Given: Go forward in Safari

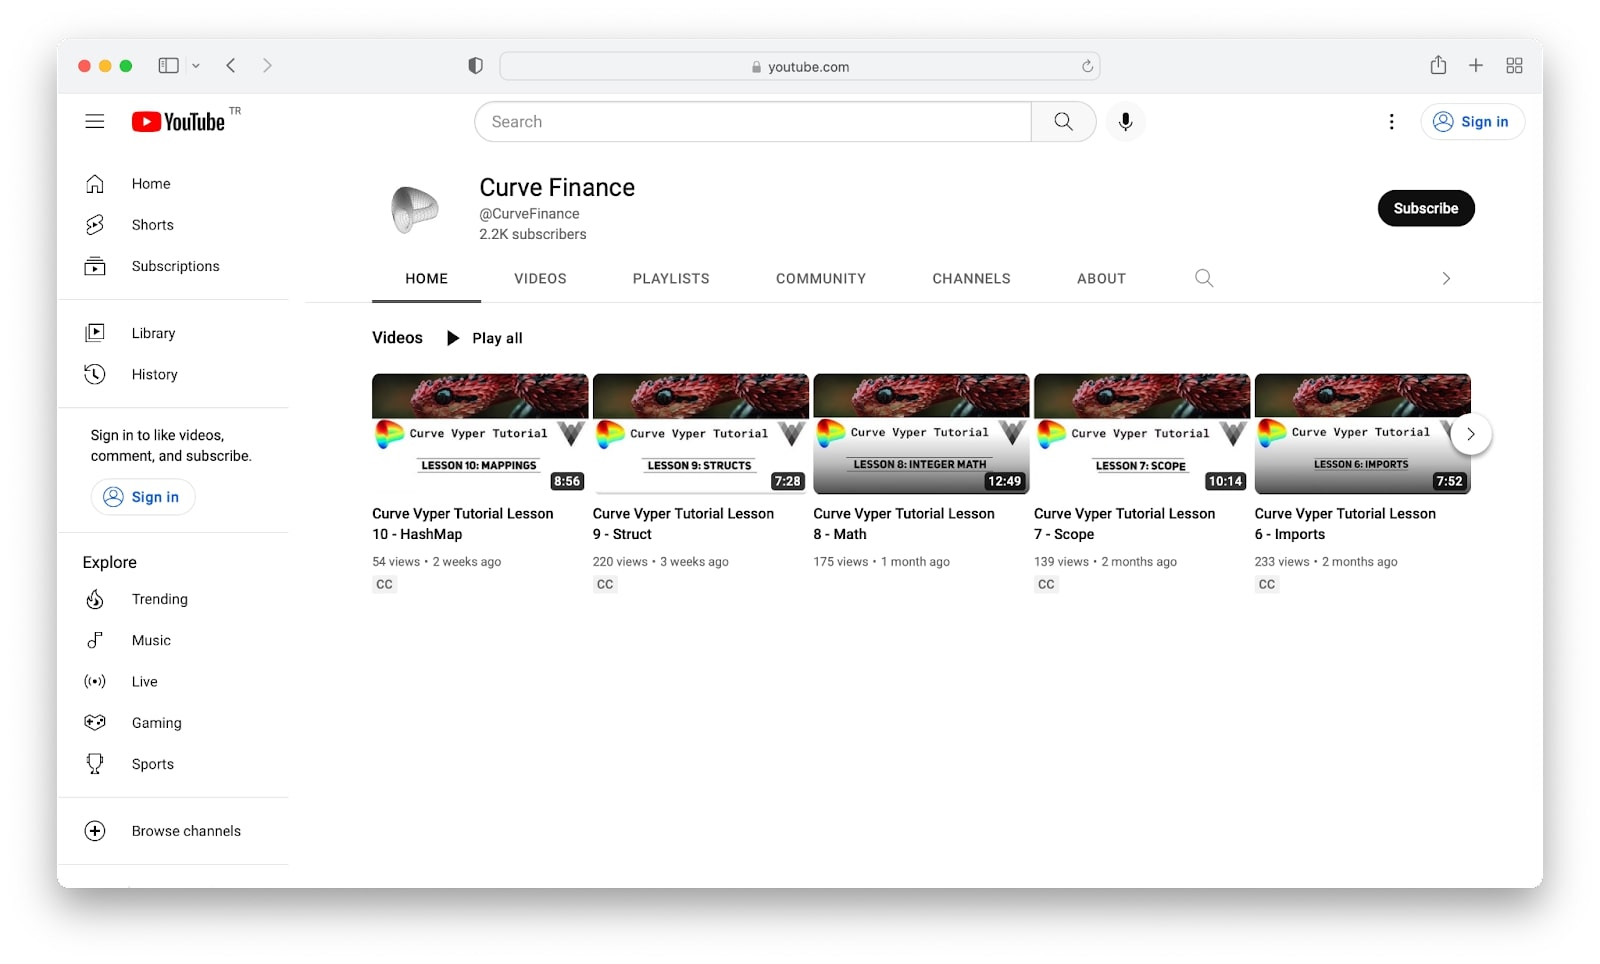Looking at the screenshot, I should pos(267,65).
